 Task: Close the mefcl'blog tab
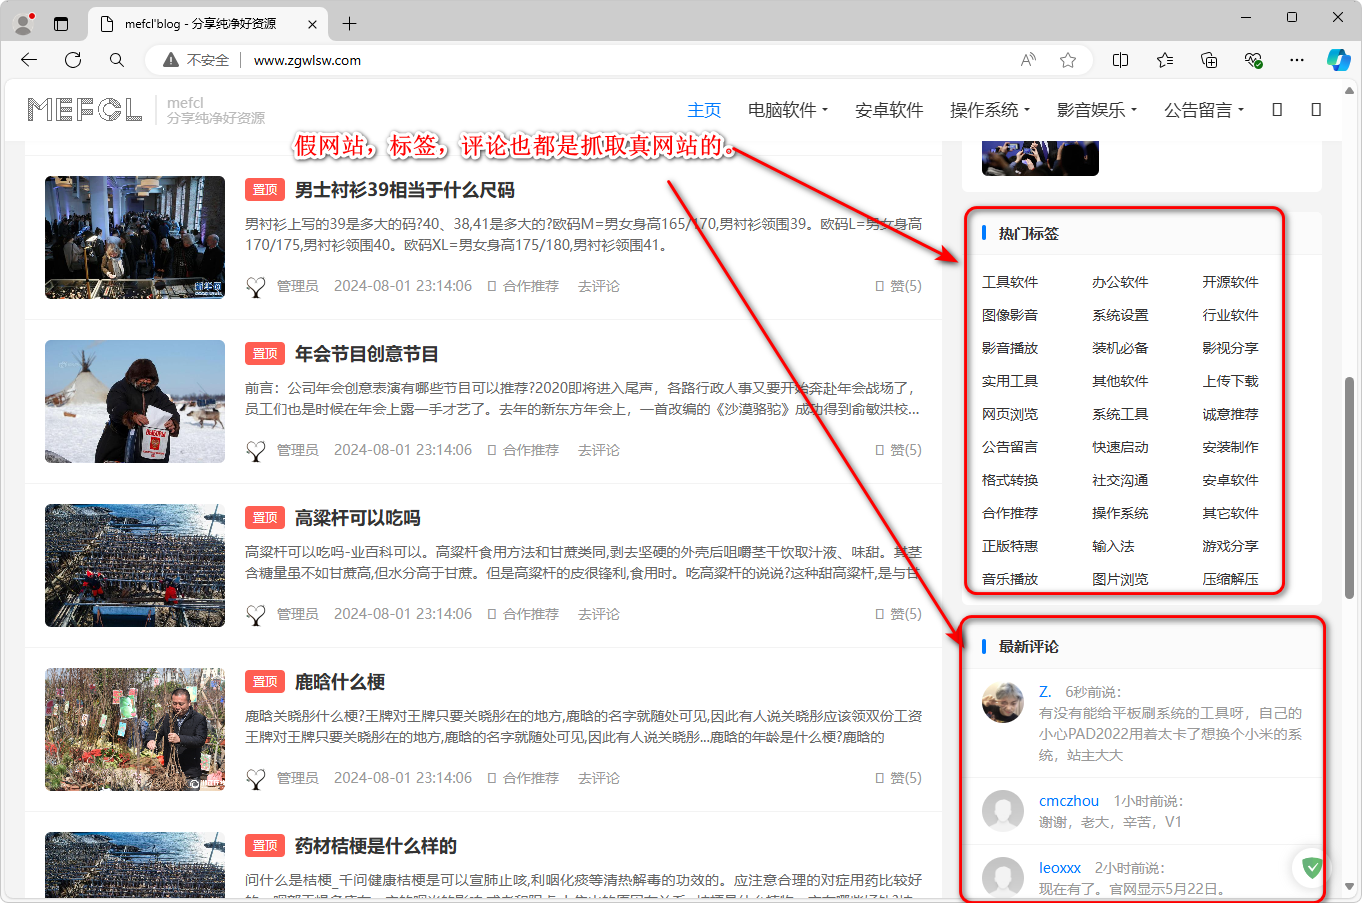tap(313, 24)
